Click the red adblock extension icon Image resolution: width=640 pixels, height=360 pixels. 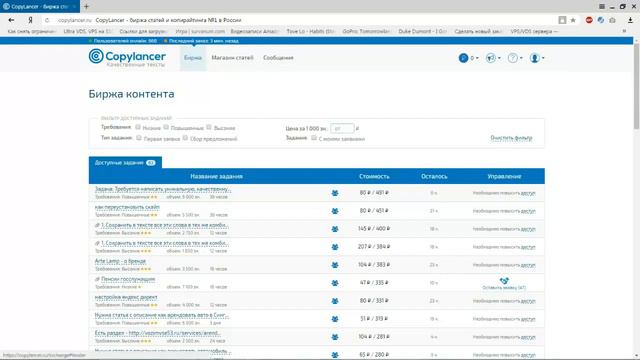589,20
